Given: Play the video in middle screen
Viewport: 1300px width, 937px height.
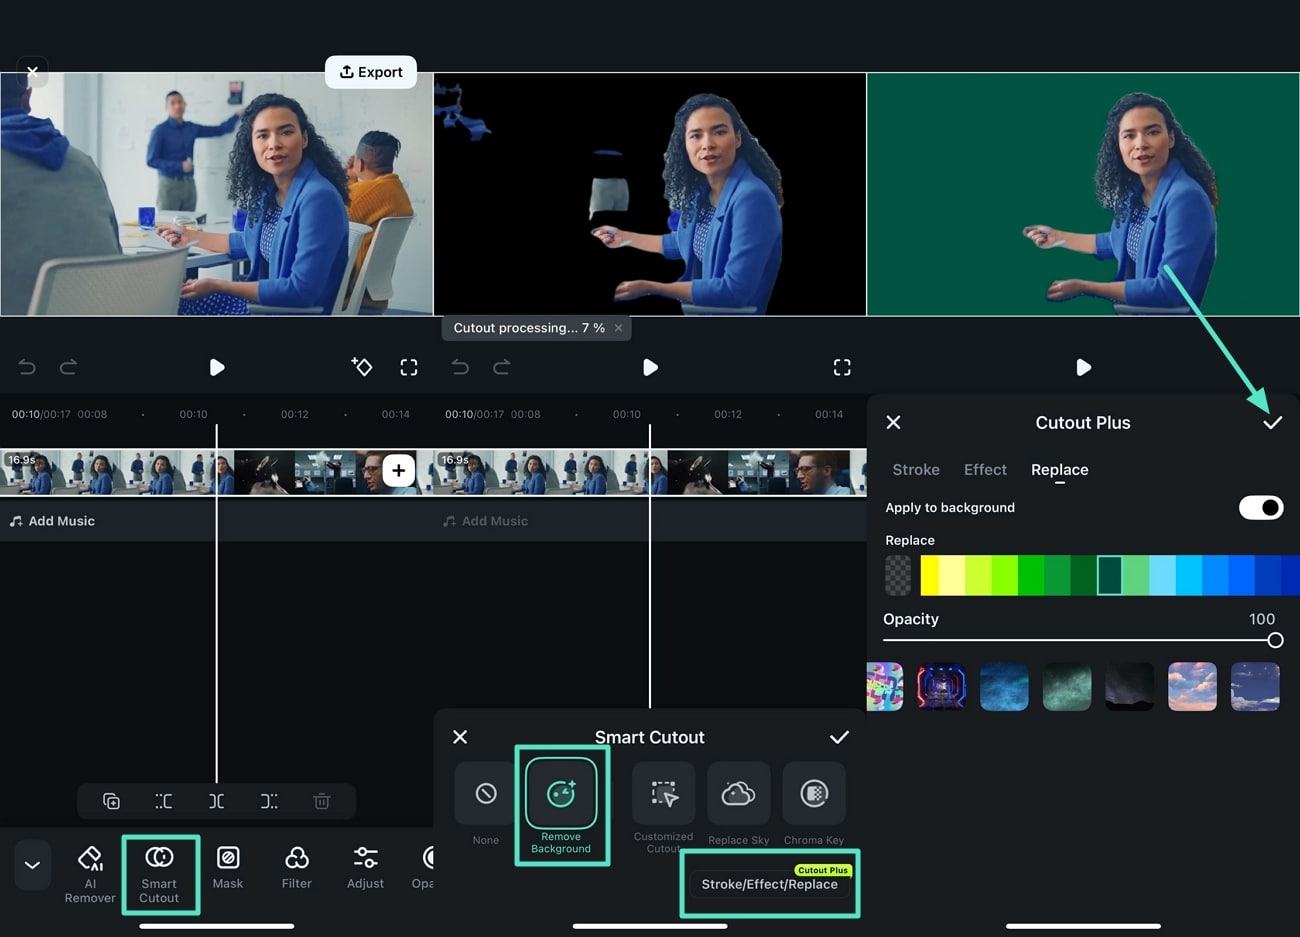Looking at the screenshot, I should [650, 367].
